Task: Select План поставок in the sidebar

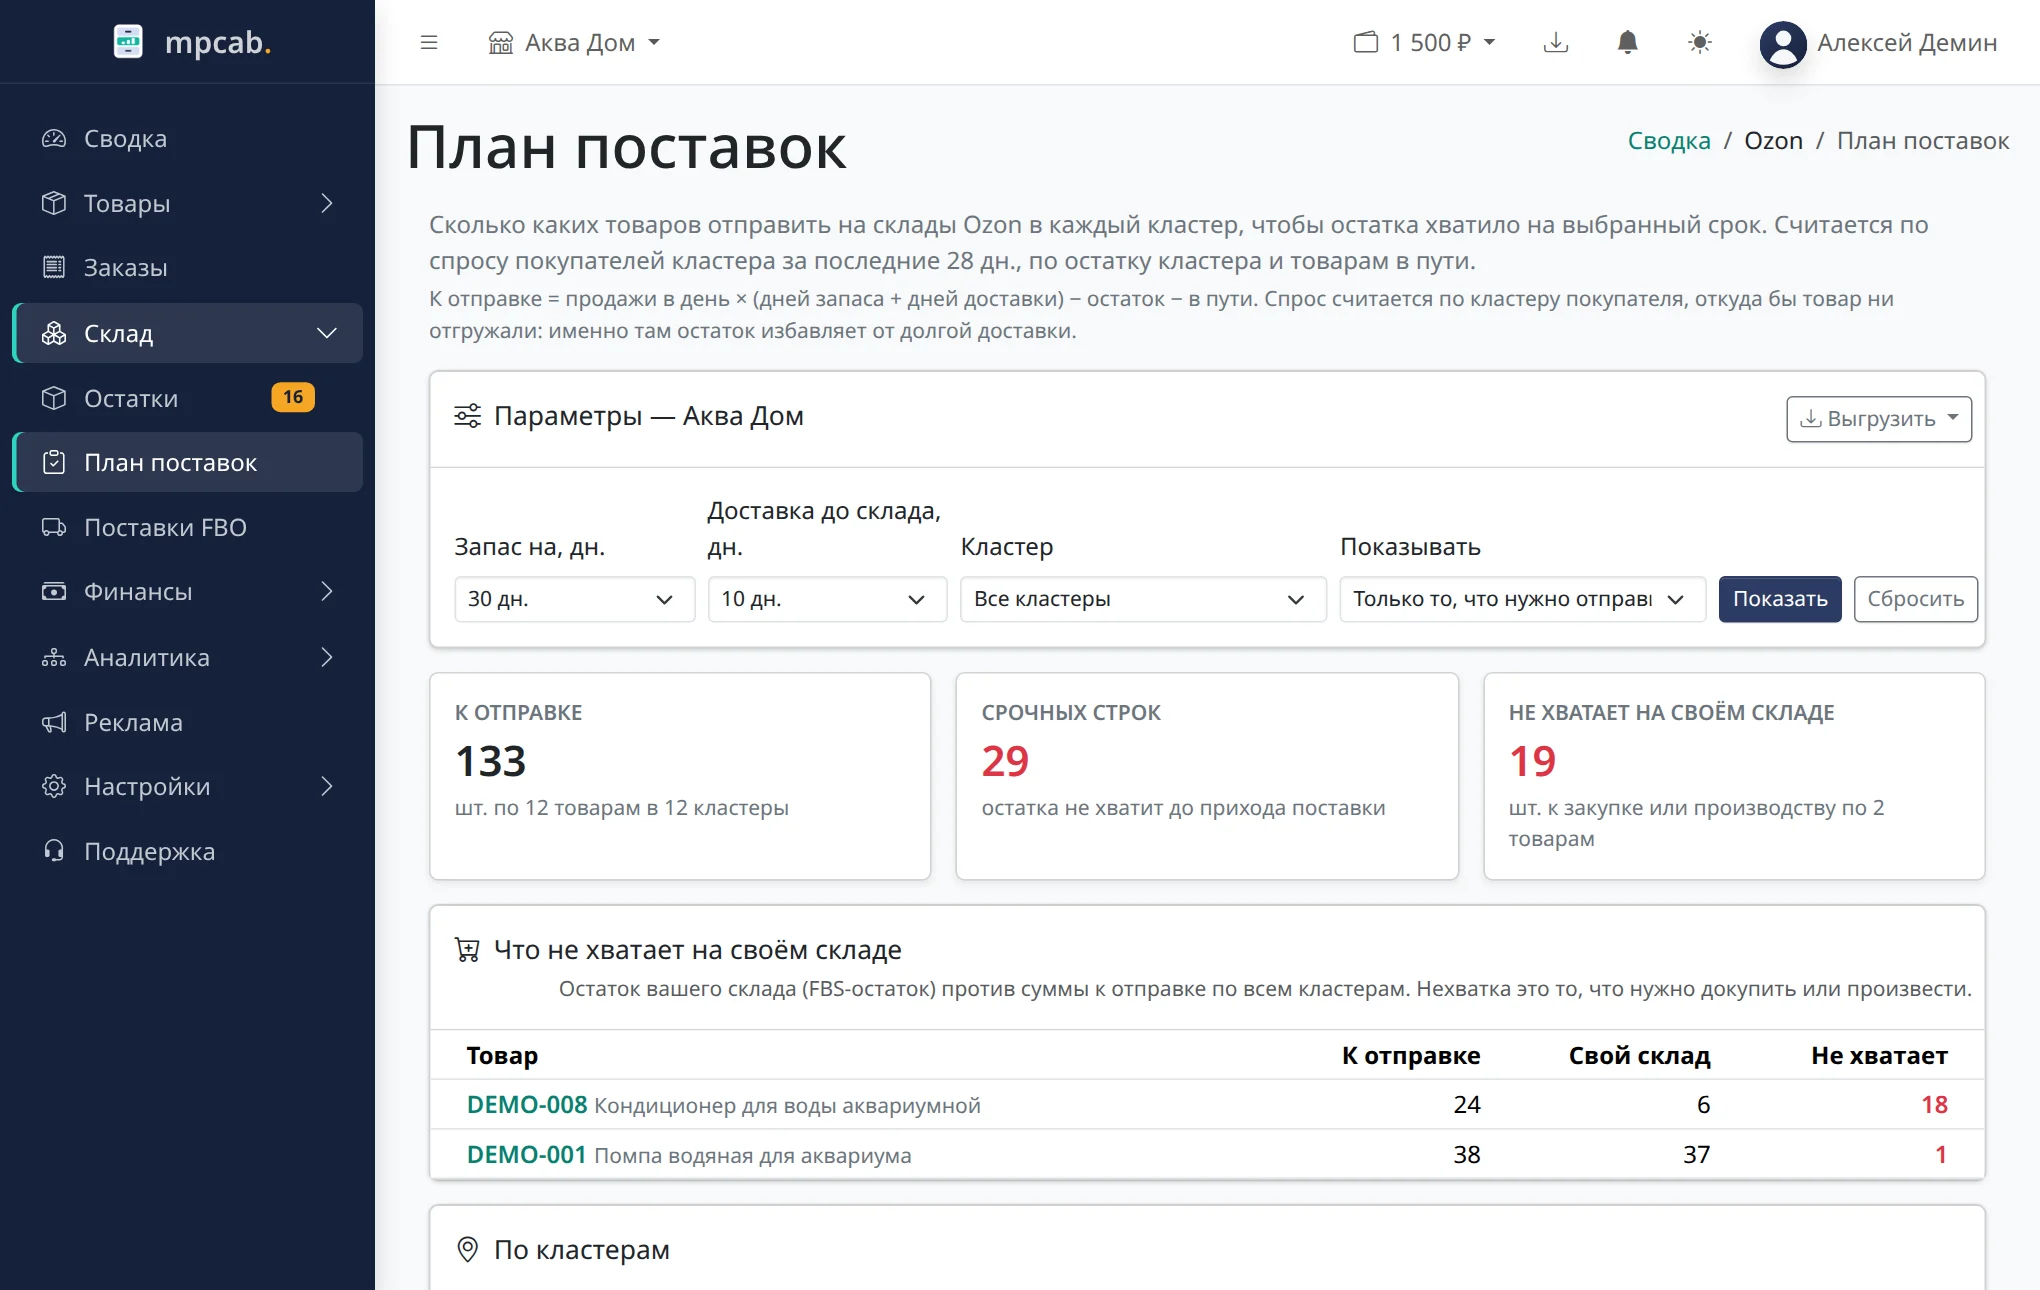Action: [188, 462]
